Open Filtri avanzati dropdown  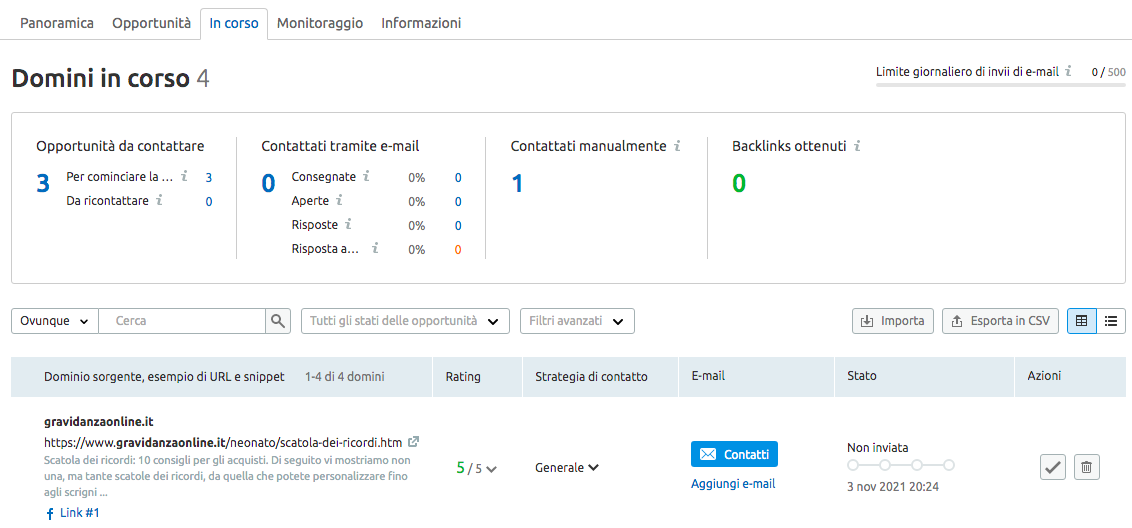(577, 321)
